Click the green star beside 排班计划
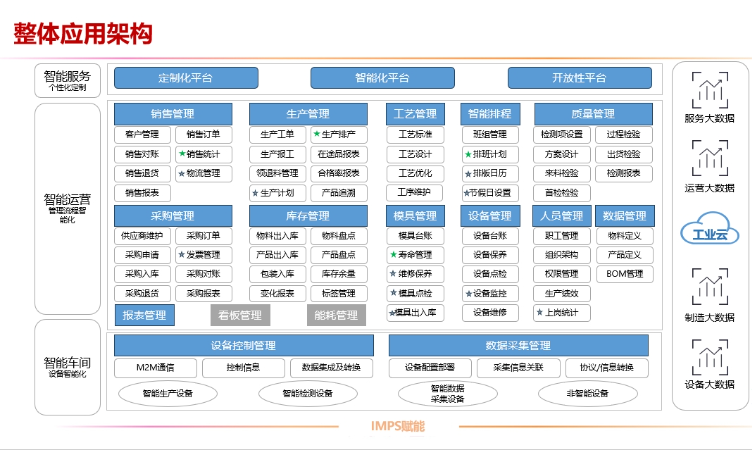The image size is (752, 450). (468, 154)
